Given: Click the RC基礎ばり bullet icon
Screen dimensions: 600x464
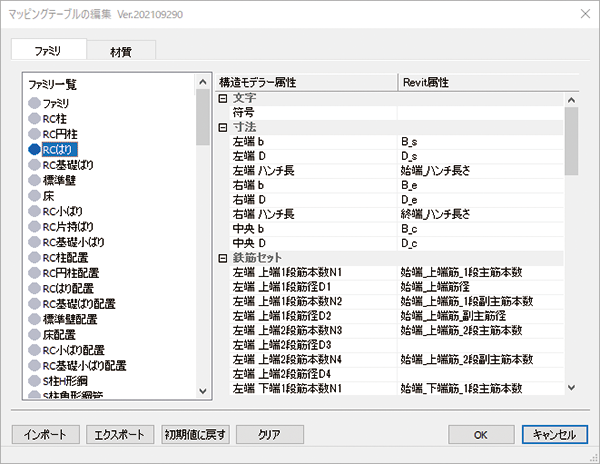Looking at the screenshot, I should coord(35,165).
